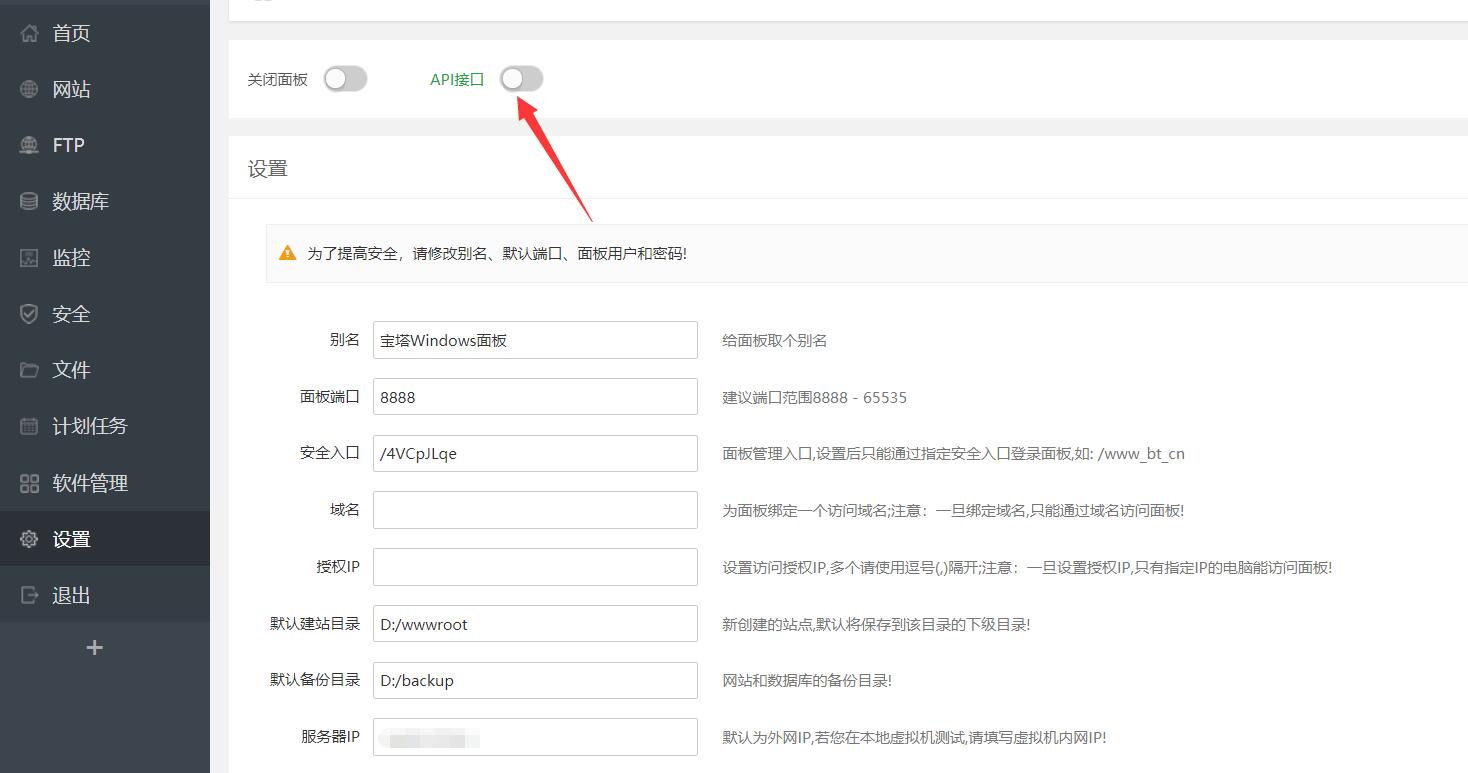Viewport: 1468px width, 773px height.
Task: Click the warning text 为了提高安全
Action: pyautogui.click(x=497, y=254)
